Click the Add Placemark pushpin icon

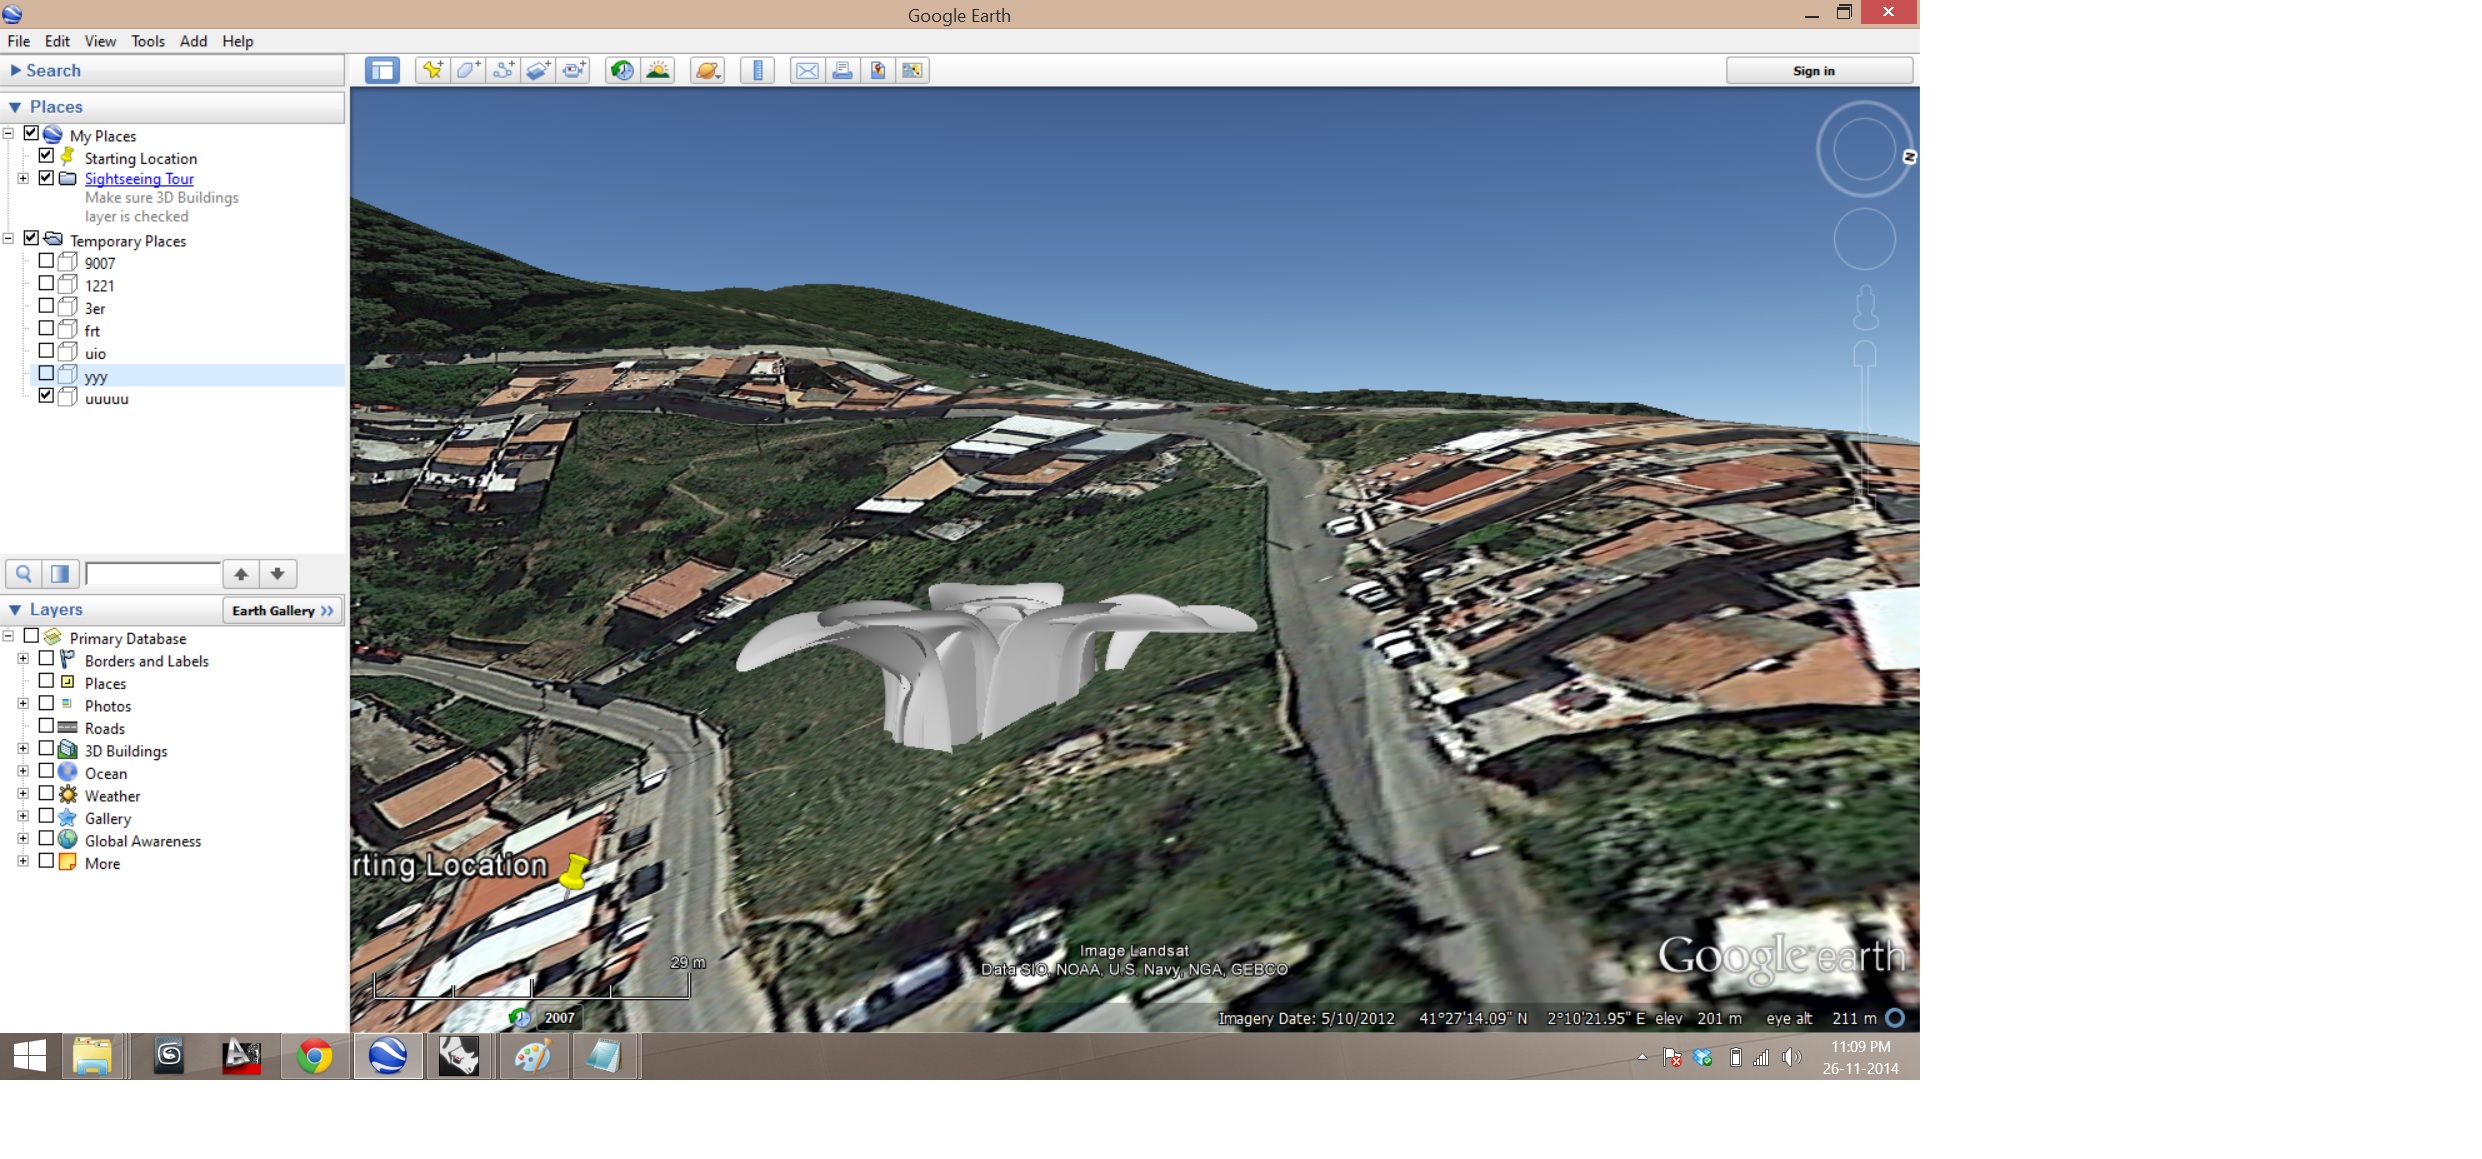click(x=432, y=70)
